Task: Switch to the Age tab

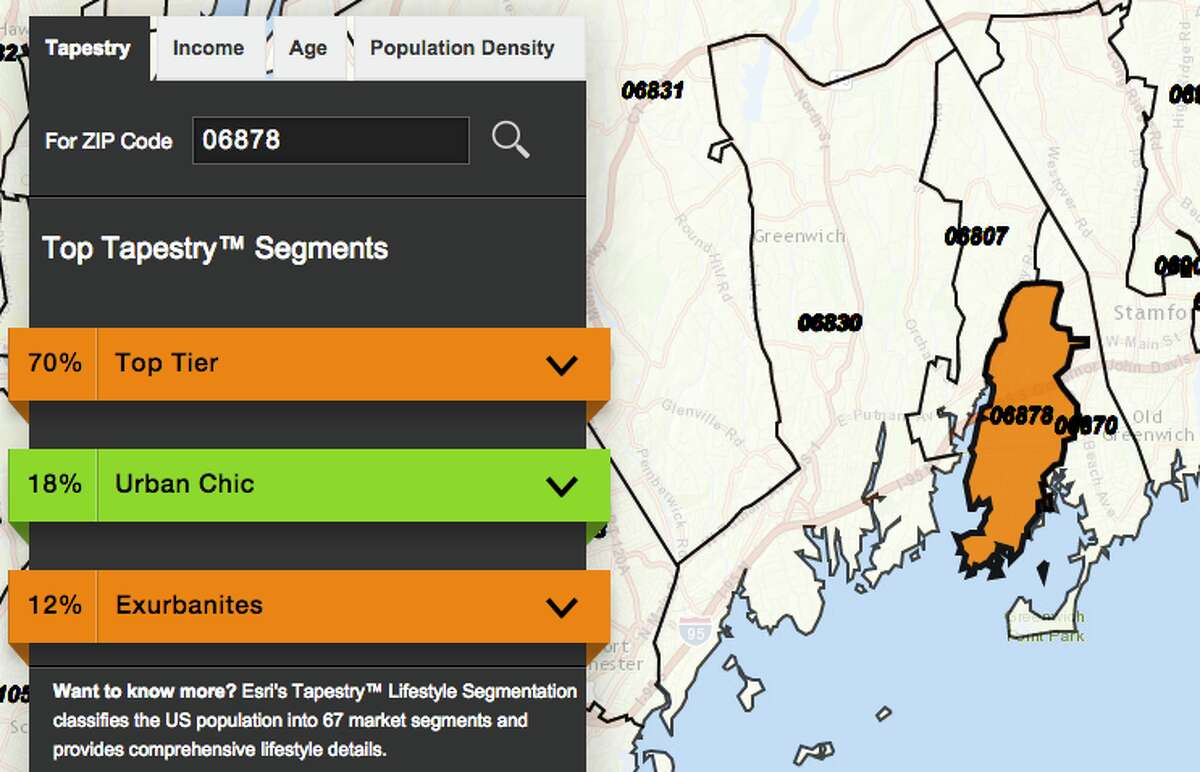Action: tap(308, 47)
